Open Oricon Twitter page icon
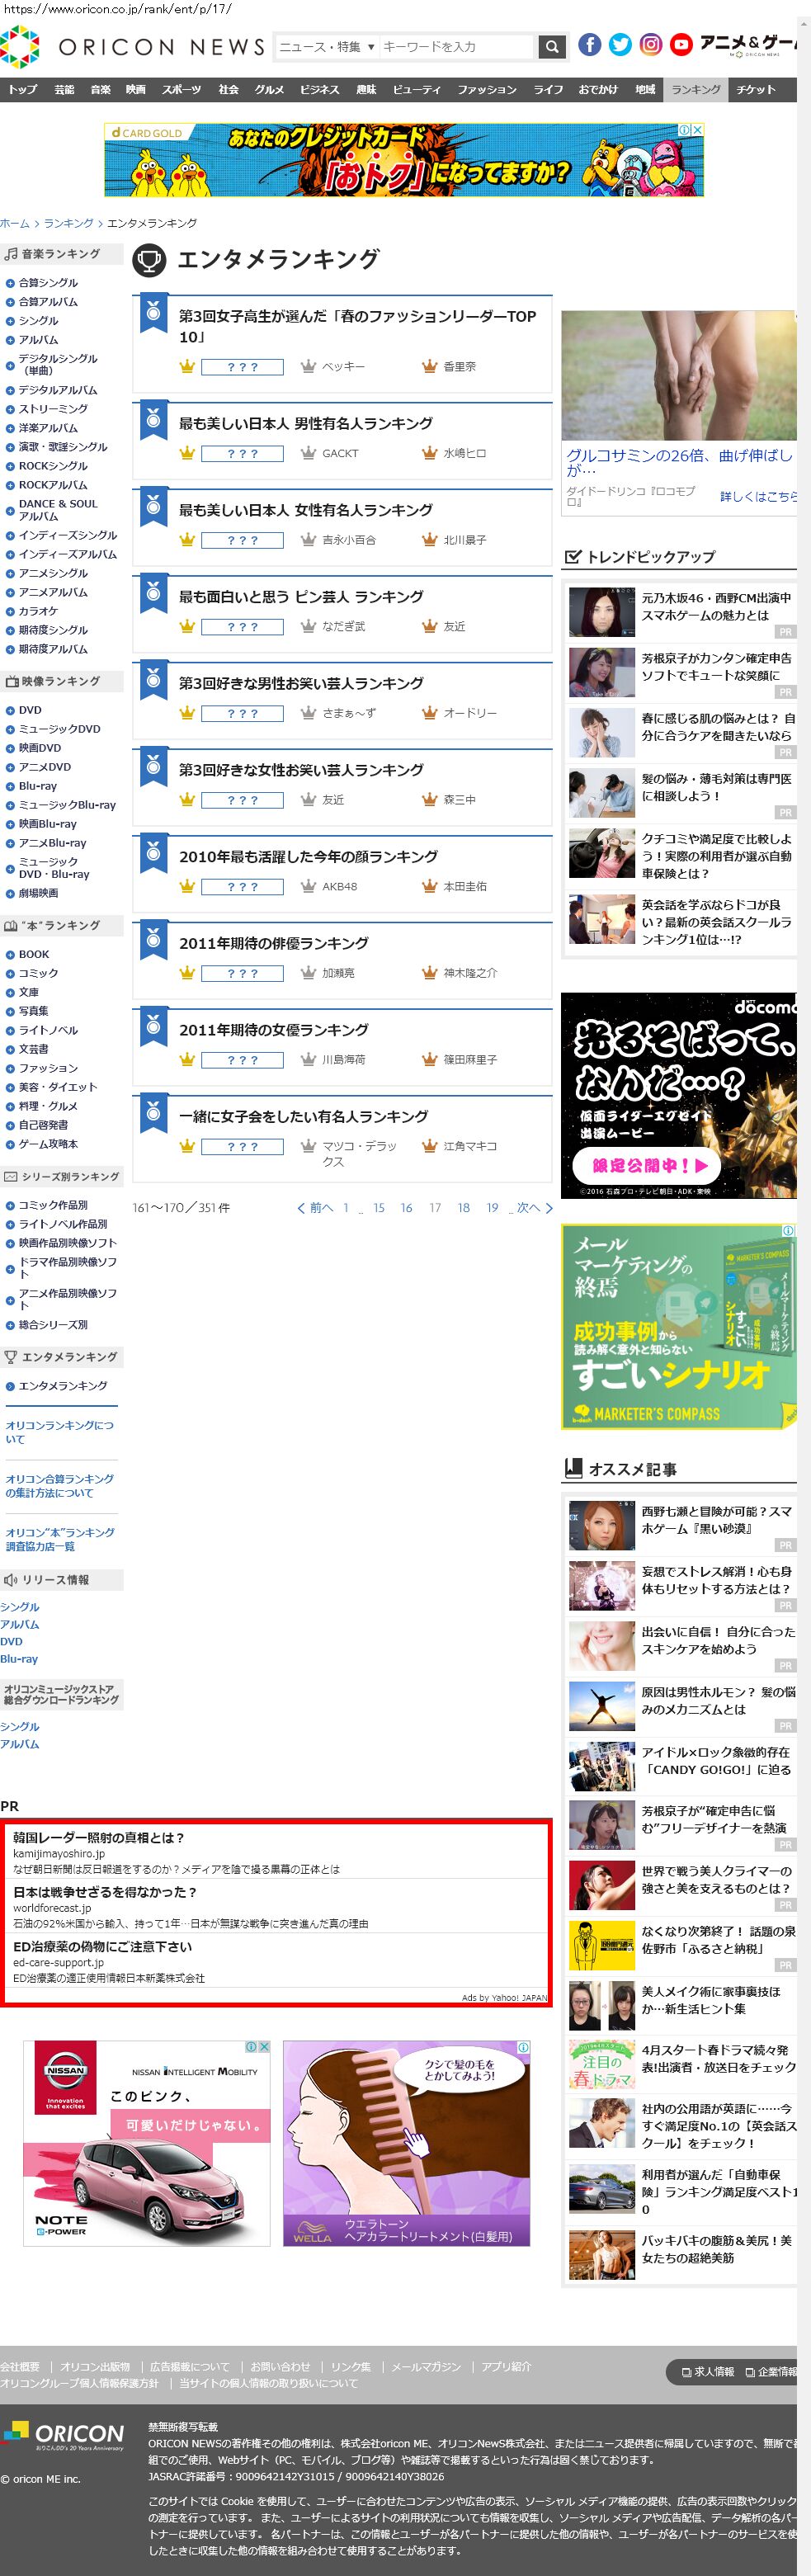Image resolution: width=811 pixels, height=2576 pixels. (620, 44)
